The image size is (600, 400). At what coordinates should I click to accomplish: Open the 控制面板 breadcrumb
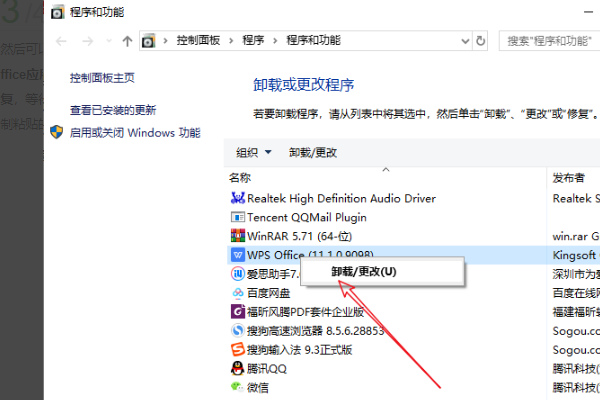tap(198, 40)
